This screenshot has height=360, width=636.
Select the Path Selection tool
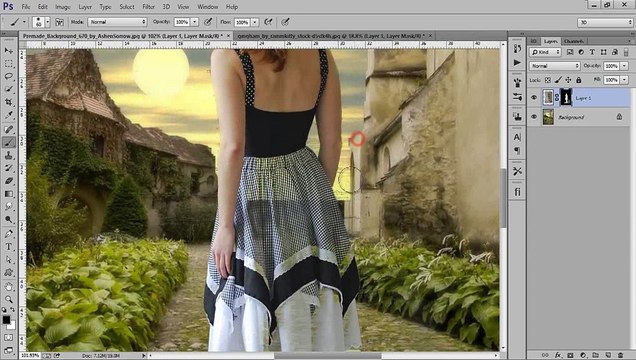(x=9, y=259)
